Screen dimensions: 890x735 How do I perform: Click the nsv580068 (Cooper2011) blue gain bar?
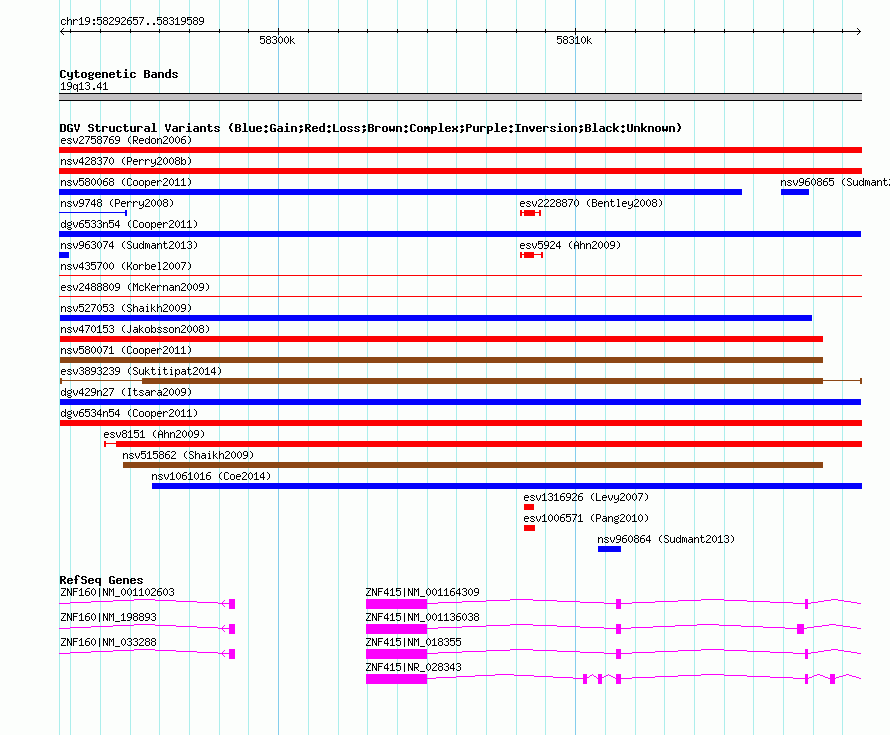[x=400, y=192]
